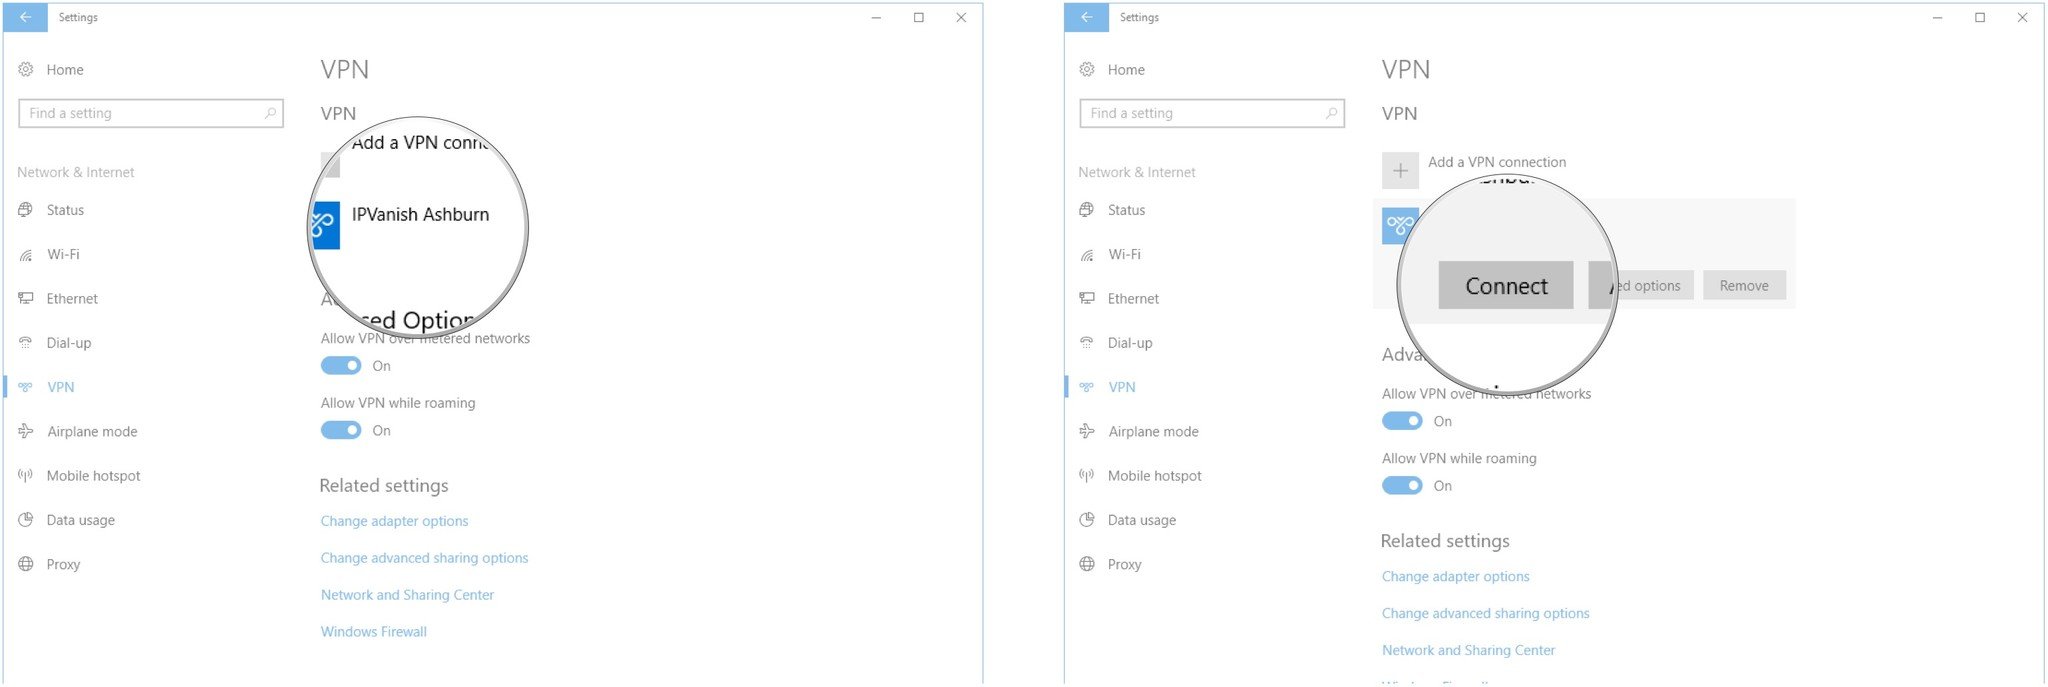Toggle Allow VPN while roaming in left window
The height and width of the screenshot is (687, 2048).
click(341, 430)
